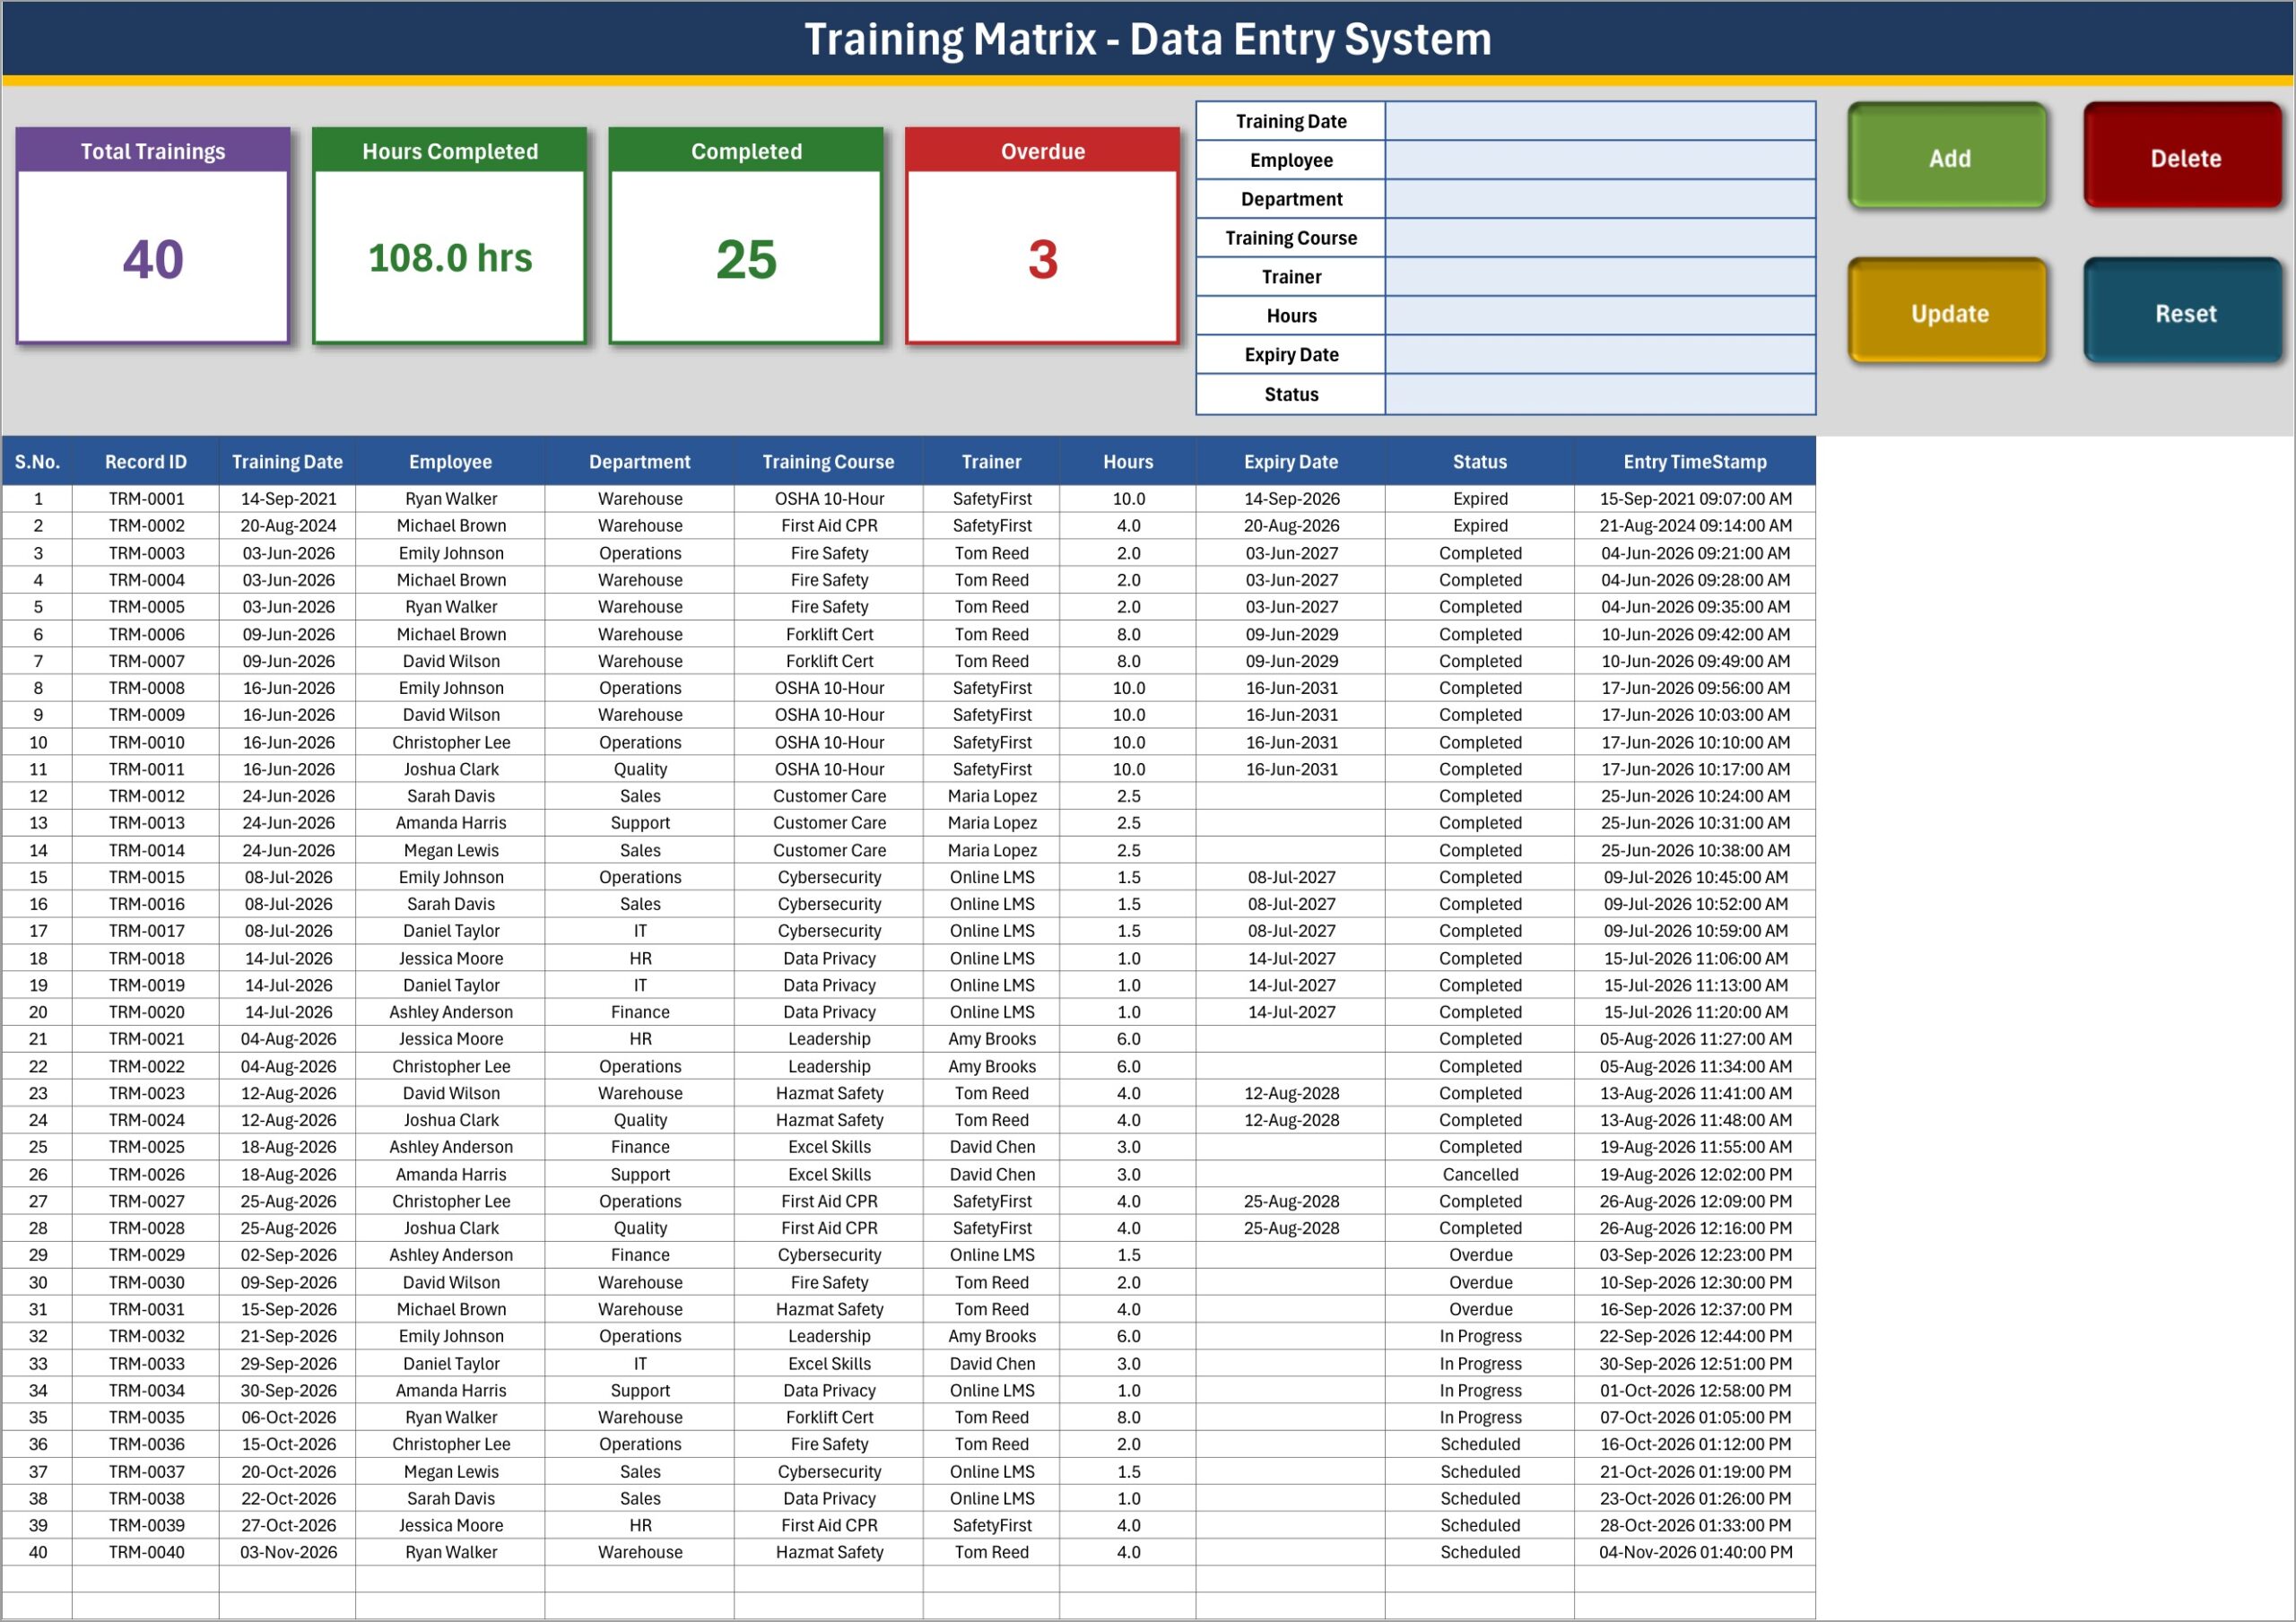
Task: Click Scheduled status in row TRM-0038
Action: [x=1480, y=1498]
